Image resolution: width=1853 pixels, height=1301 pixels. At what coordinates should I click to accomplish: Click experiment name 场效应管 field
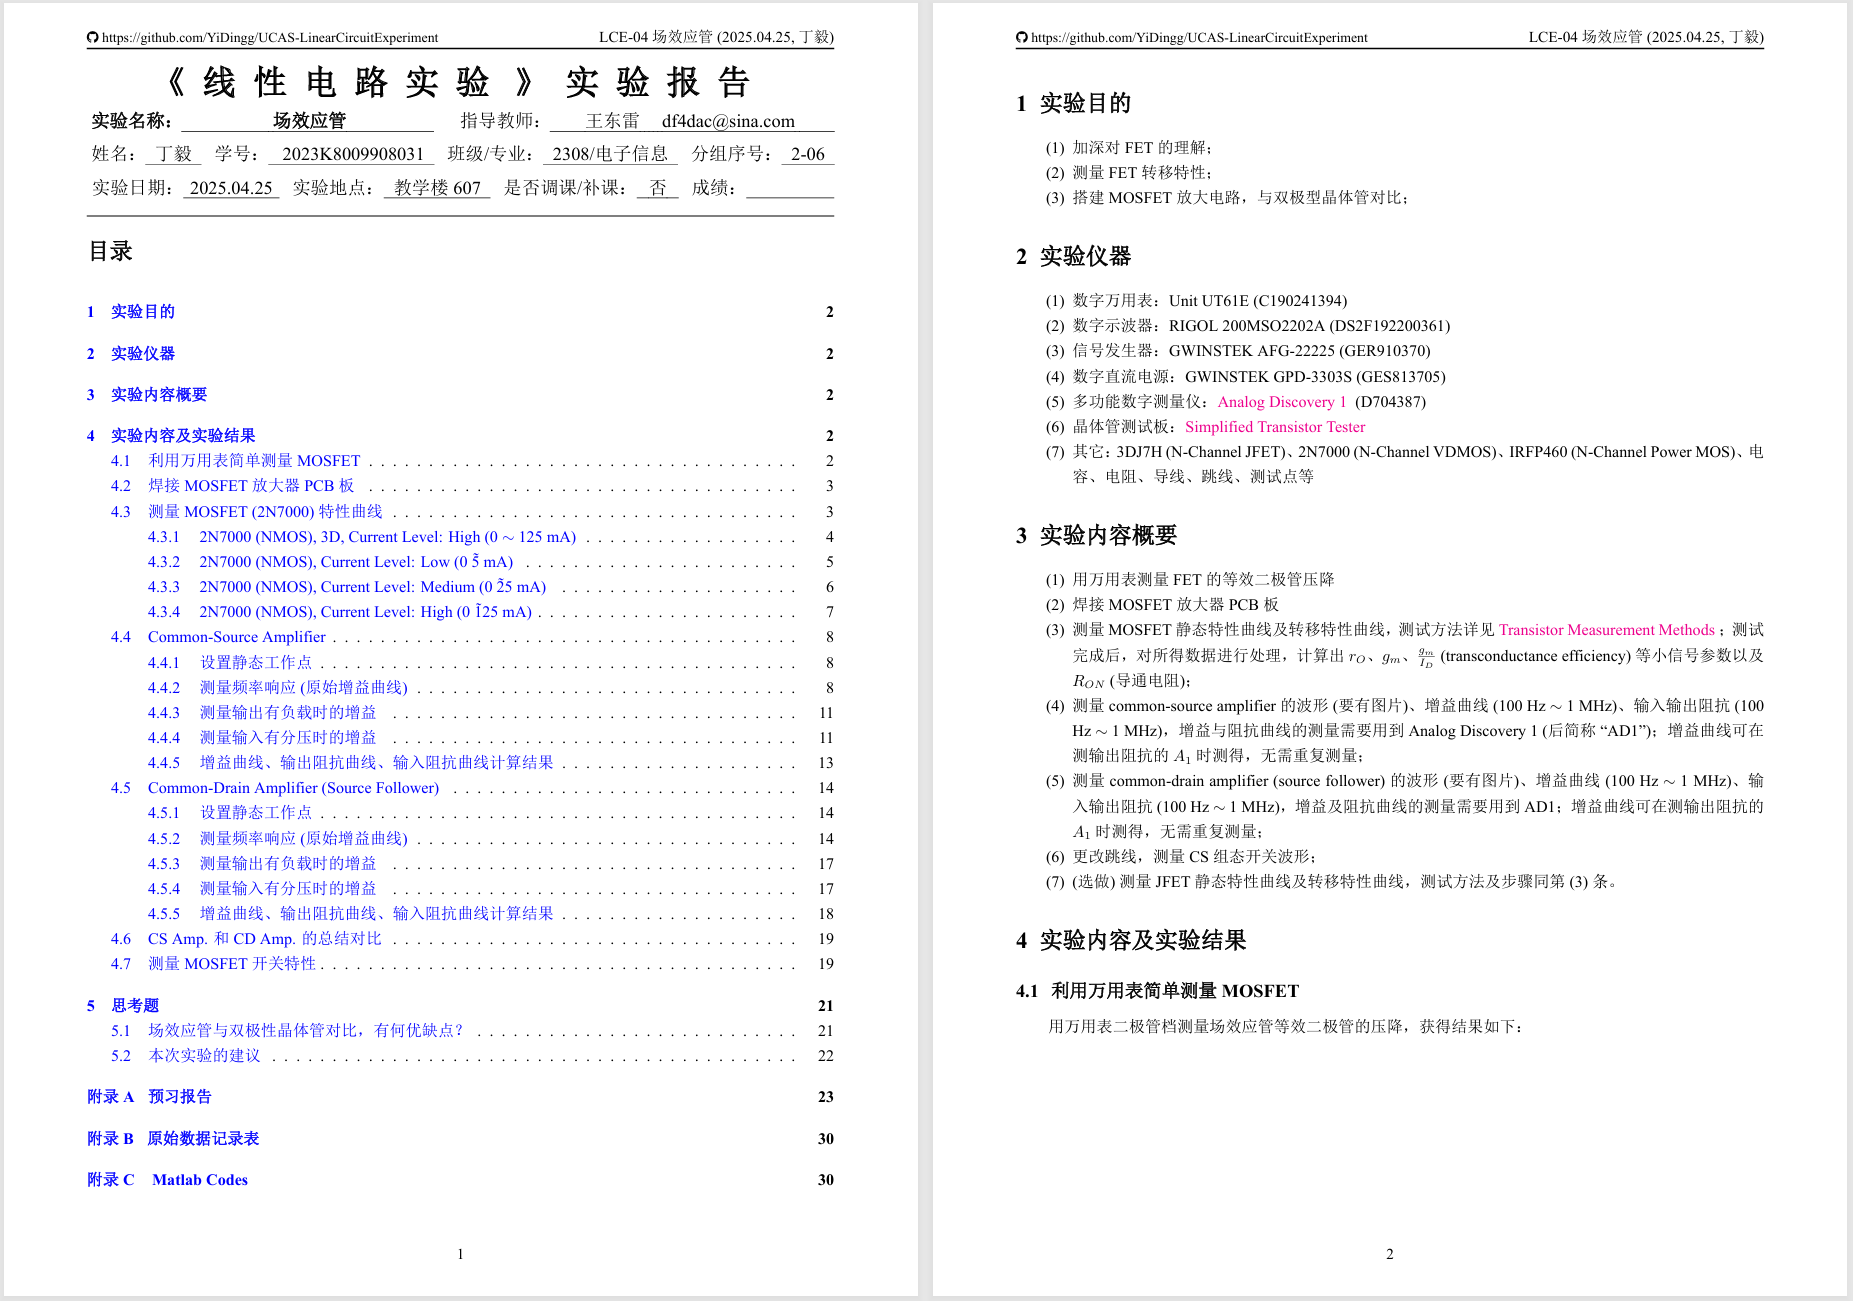(309, 121)
